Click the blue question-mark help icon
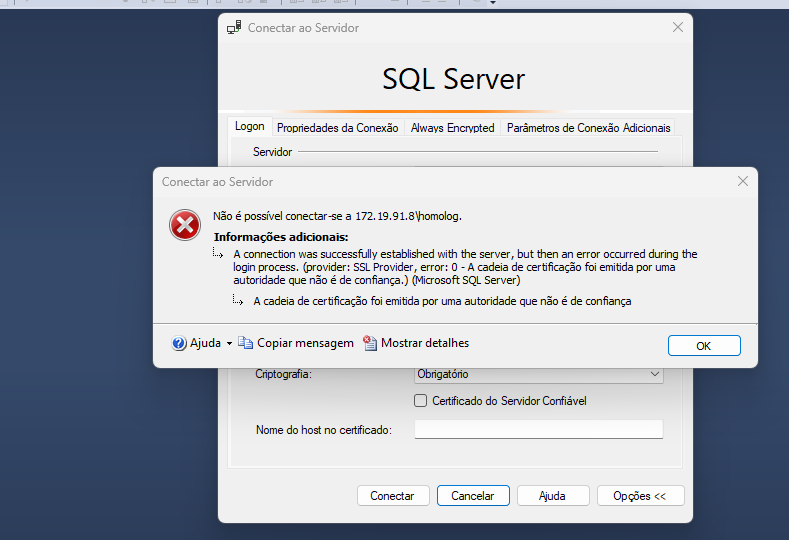The width and height of the screenshot is (789, 540). coord(179,343)
